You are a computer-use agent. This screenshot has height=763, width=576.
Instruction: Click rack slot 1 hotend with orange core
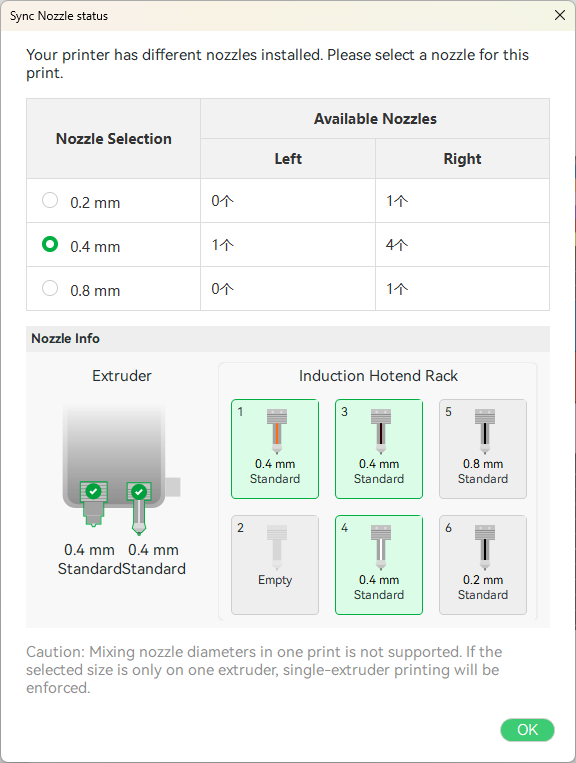point(276,431)
